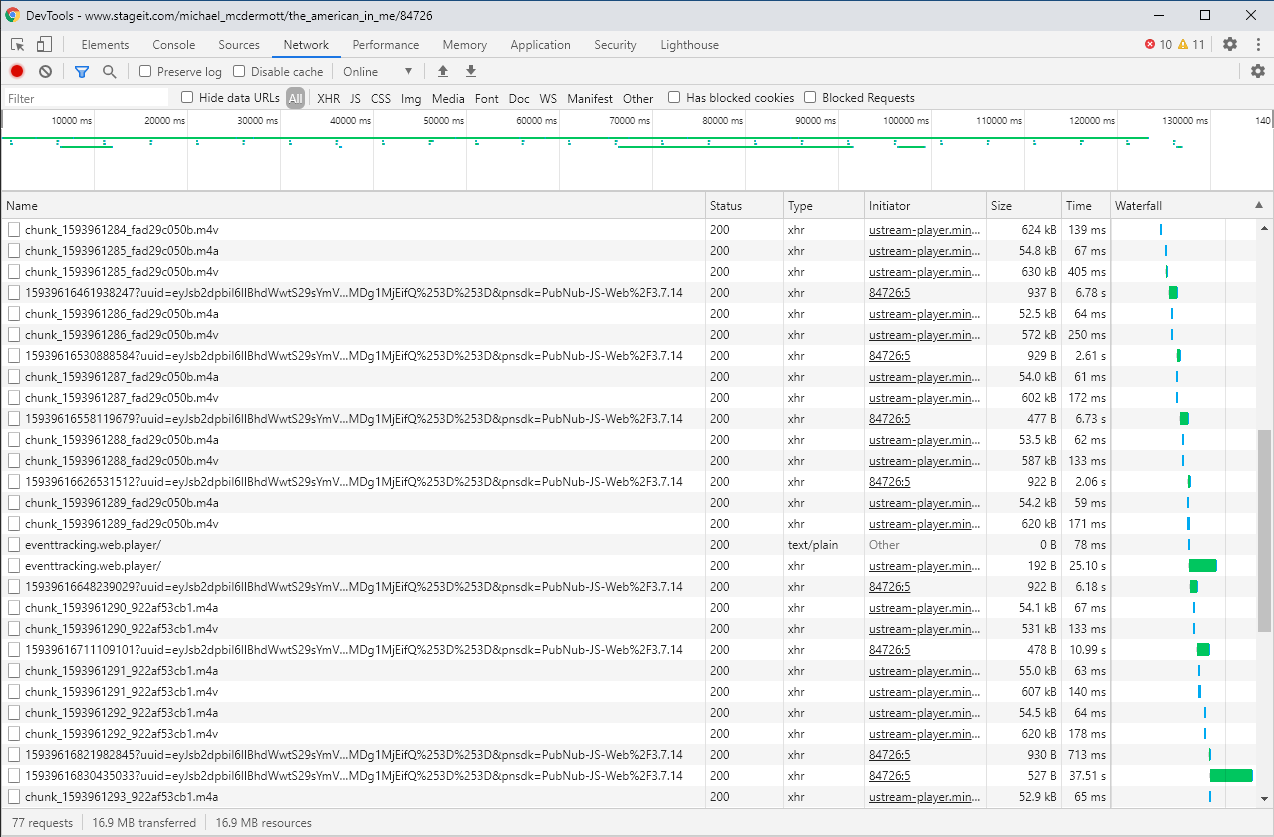
Task: Switch to the Application tab
Action: [x=540, y=45]
